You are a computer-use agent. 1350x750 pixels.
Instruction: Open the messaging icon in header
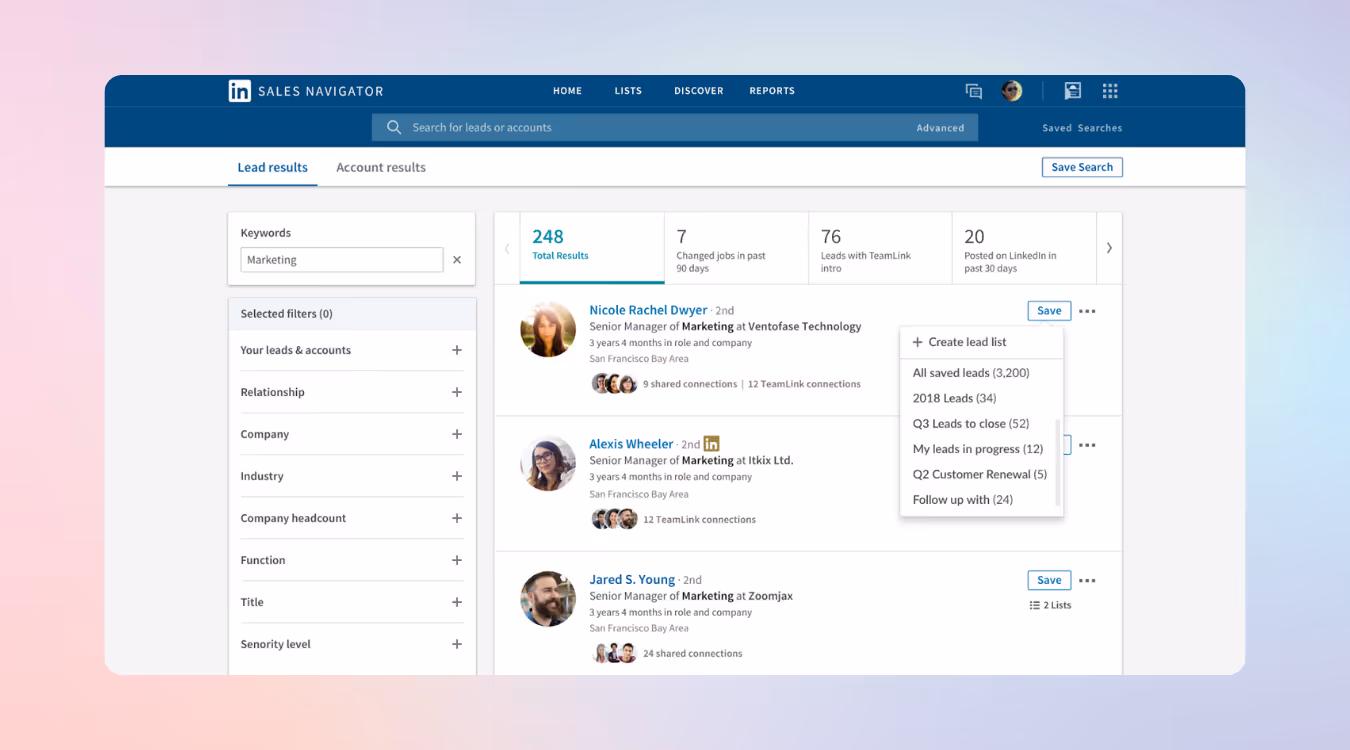coord(973,91)
